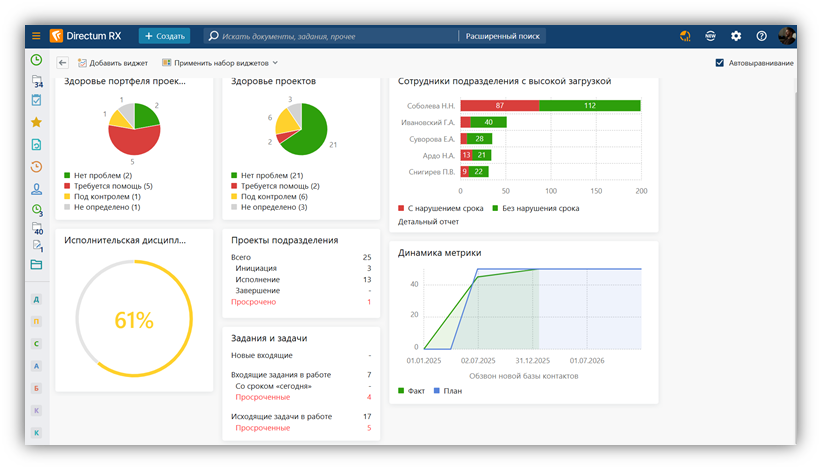Click the gear settings icon

[736, 36]
